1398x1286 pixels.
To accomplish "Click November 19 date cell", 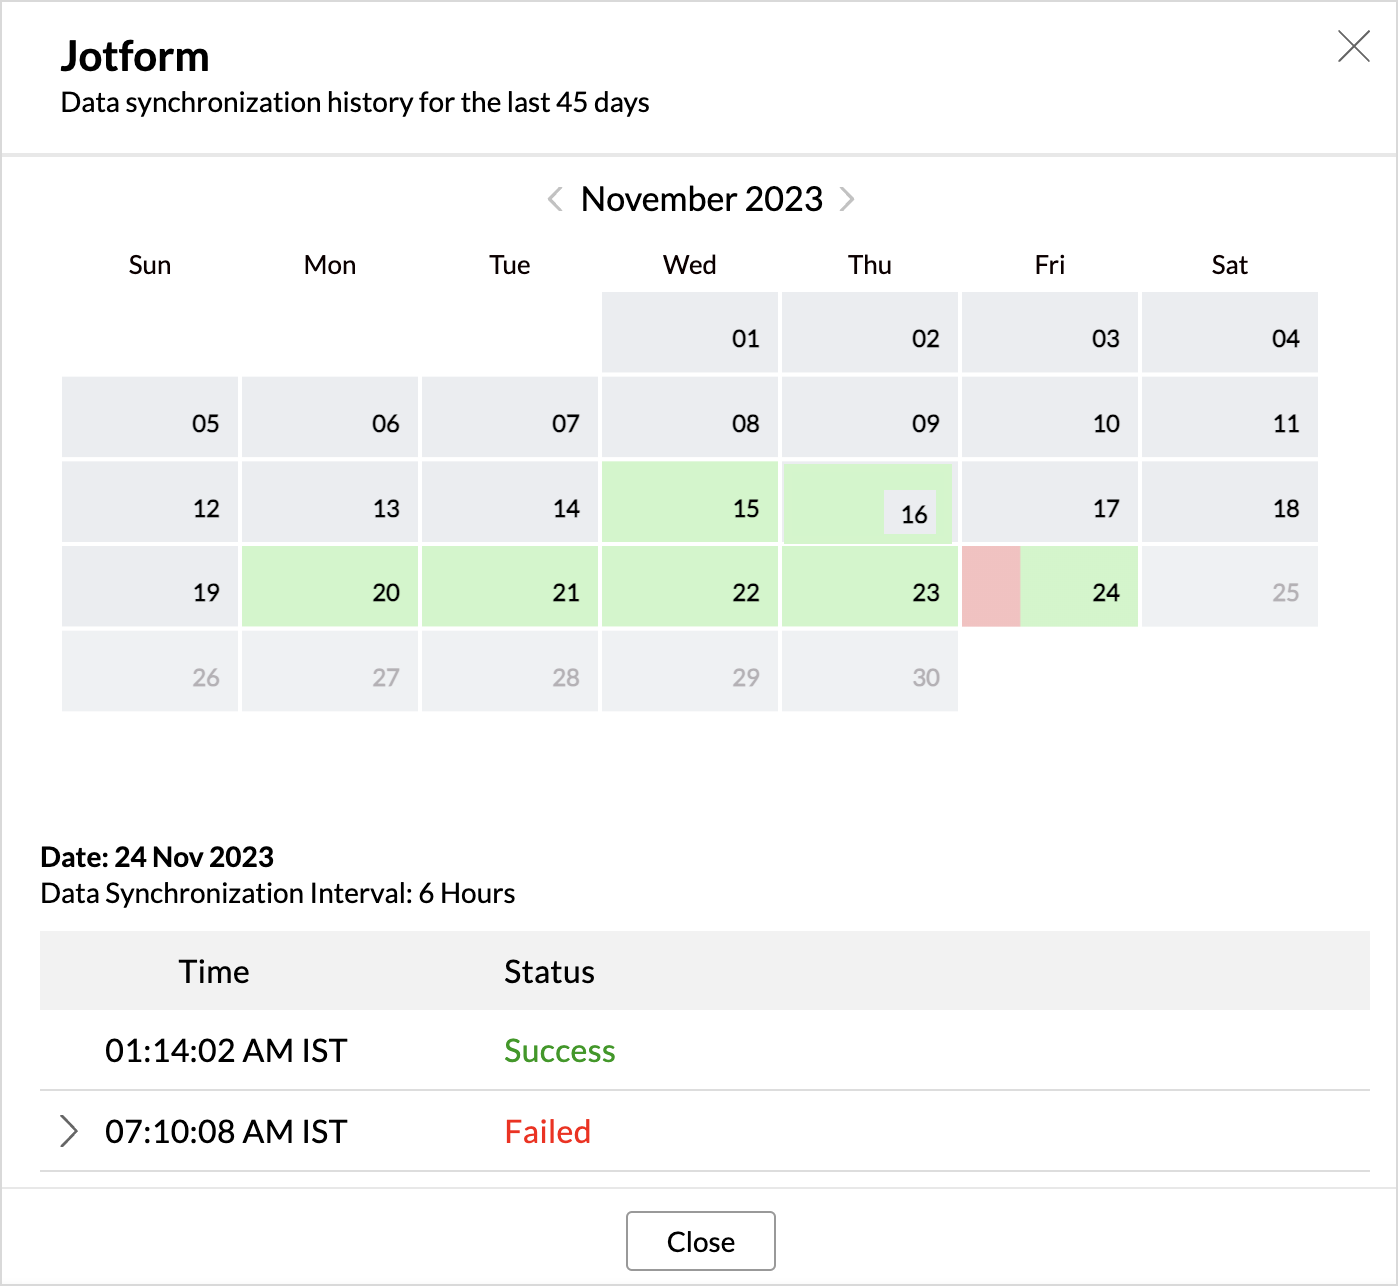I will tap(150, 587).
